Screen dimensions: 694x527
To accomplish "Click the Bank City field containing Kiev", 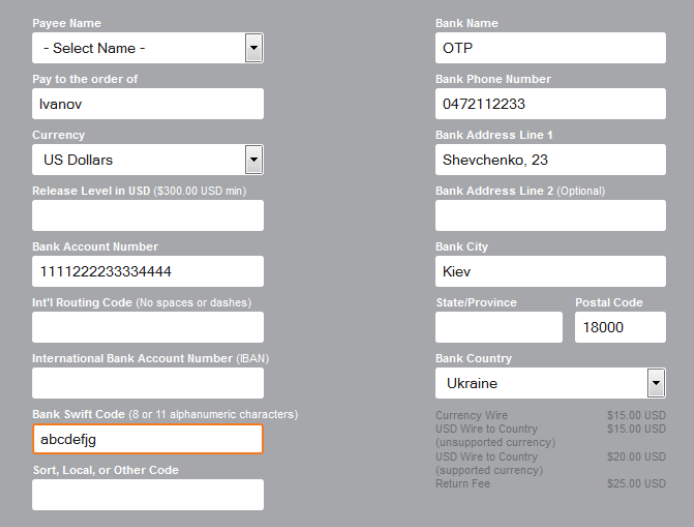I will pos(550,271).
